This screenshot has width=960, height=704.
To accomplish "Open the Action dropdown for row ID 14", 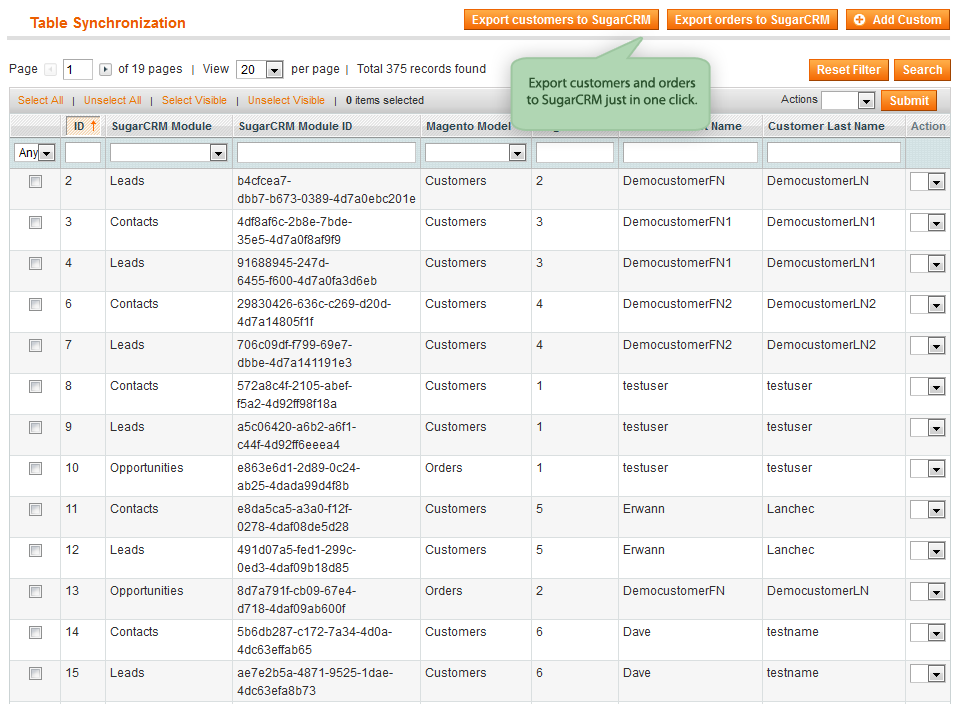I will coord(928,633).
